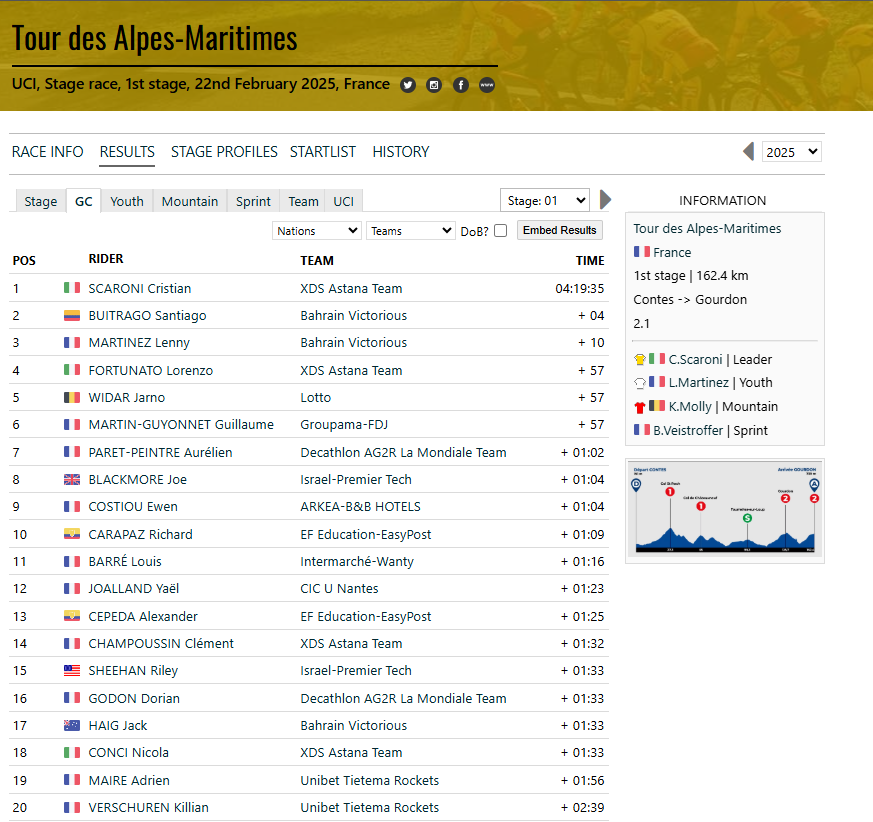Open the Bahrain Victorious team link for BUITRAGO
The image size is (873, 822).
(x=354, y=315)
